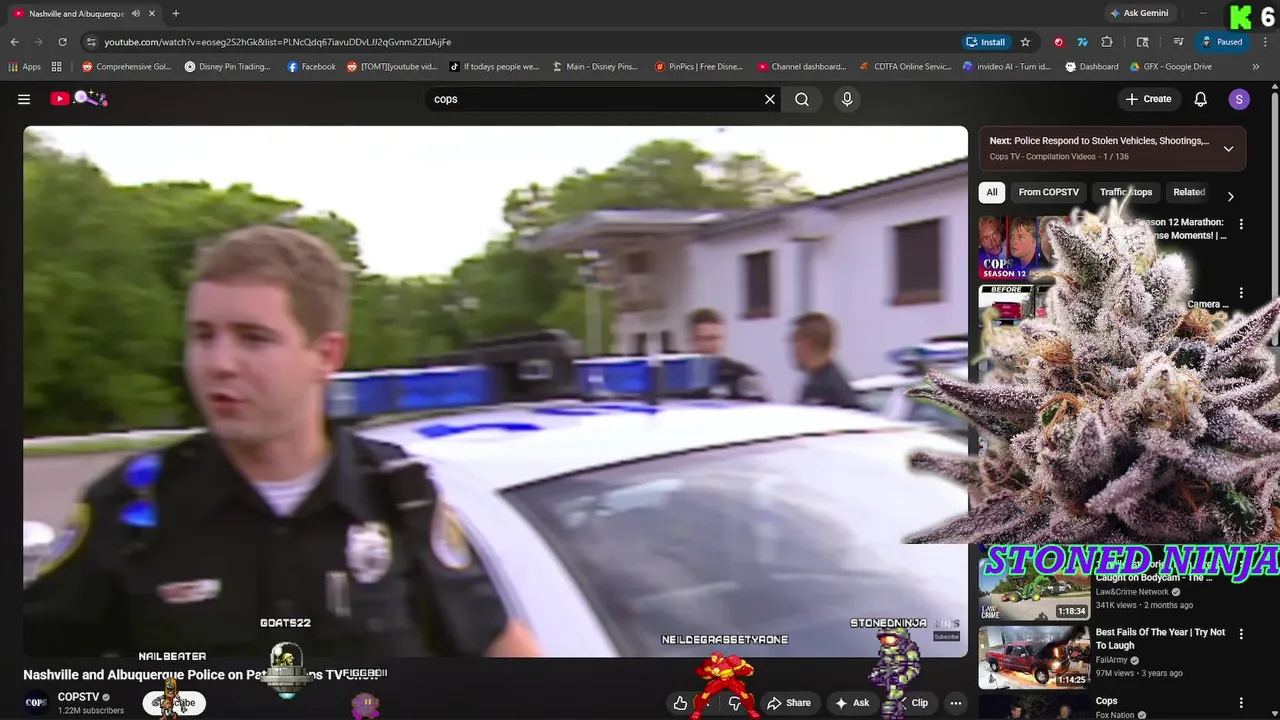Mute the tab using its speaker icon

coord(135,13)
